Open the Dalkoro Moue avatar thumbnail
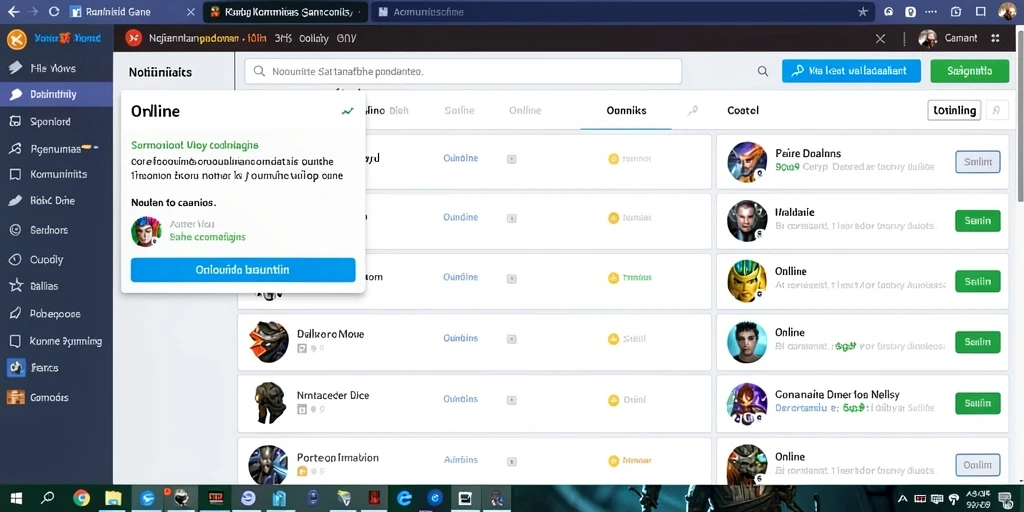Image resolution: width=1024 pixels, height=512 pixels. coord(268,342)
